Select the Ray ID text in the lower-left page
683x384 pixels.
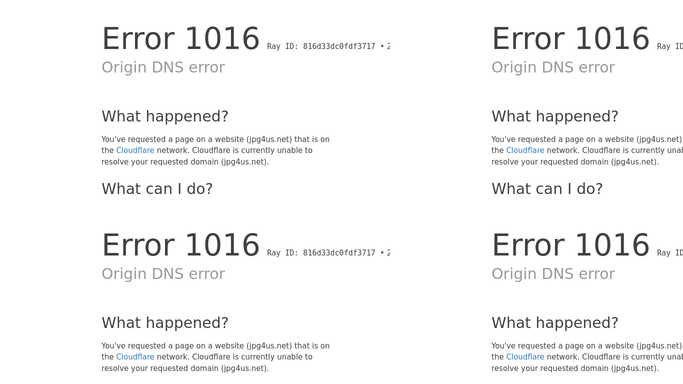(x=328, y=253)
